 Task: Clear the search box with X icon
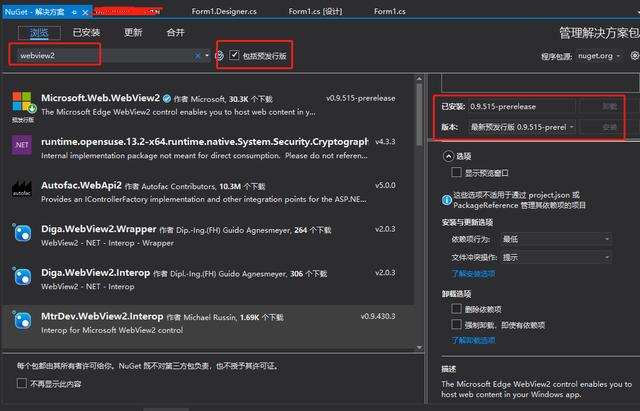click(198, 56)
